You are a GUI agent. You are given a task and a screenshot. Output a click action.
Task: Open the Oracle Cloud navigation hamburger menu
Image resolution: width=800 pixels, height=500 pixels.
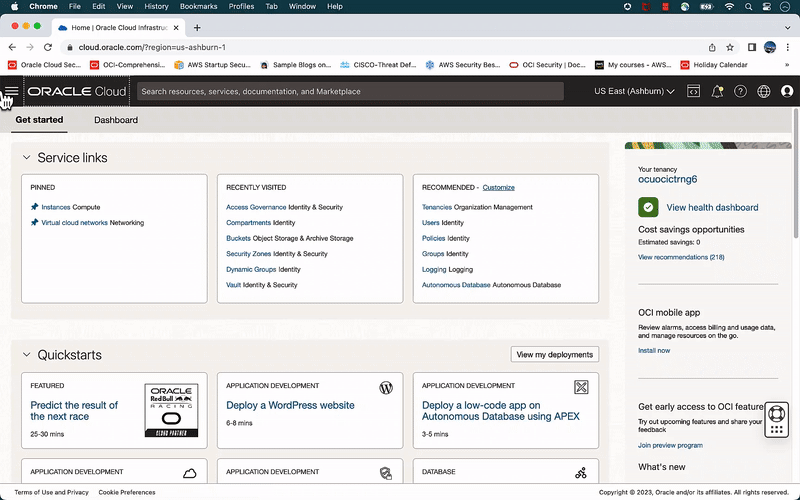coord(12,91)
